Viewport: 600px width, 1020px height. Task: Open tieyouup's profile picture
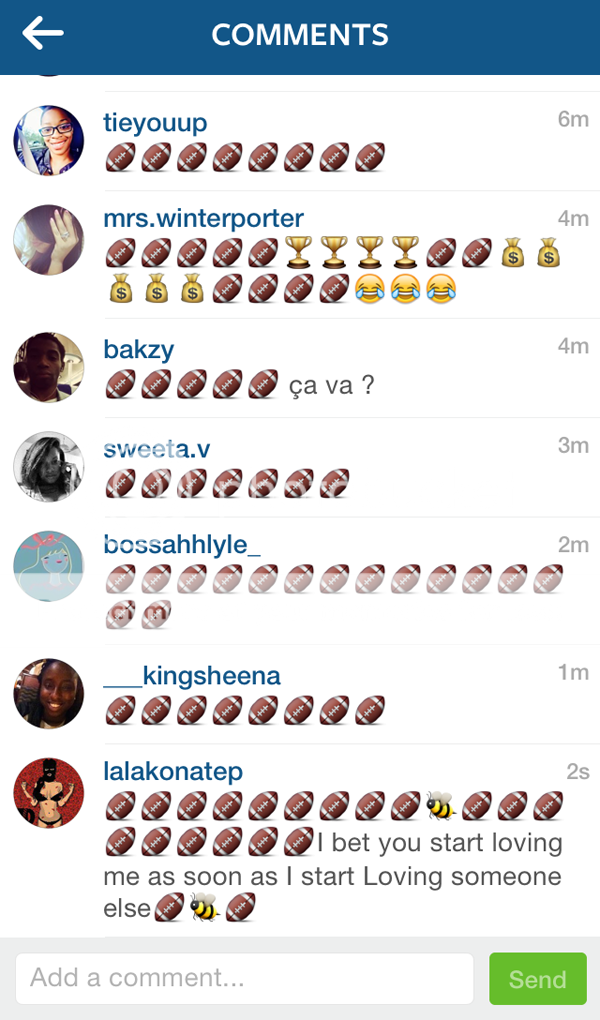point(49,141)
